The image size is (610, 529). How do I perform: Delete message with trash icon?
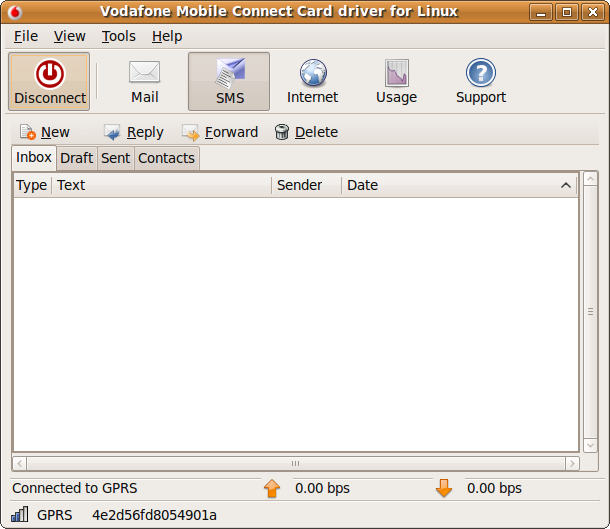pos(306,132)
